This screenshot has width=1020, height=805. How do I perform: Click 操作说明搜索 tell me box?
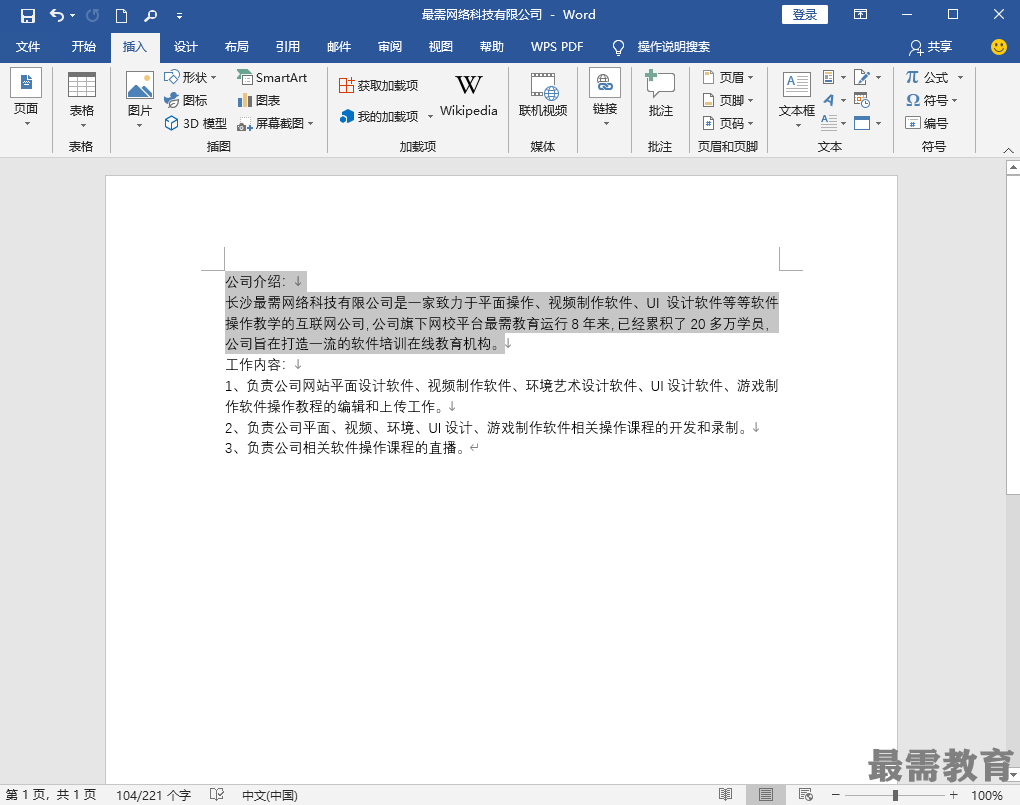pos(673,47)
